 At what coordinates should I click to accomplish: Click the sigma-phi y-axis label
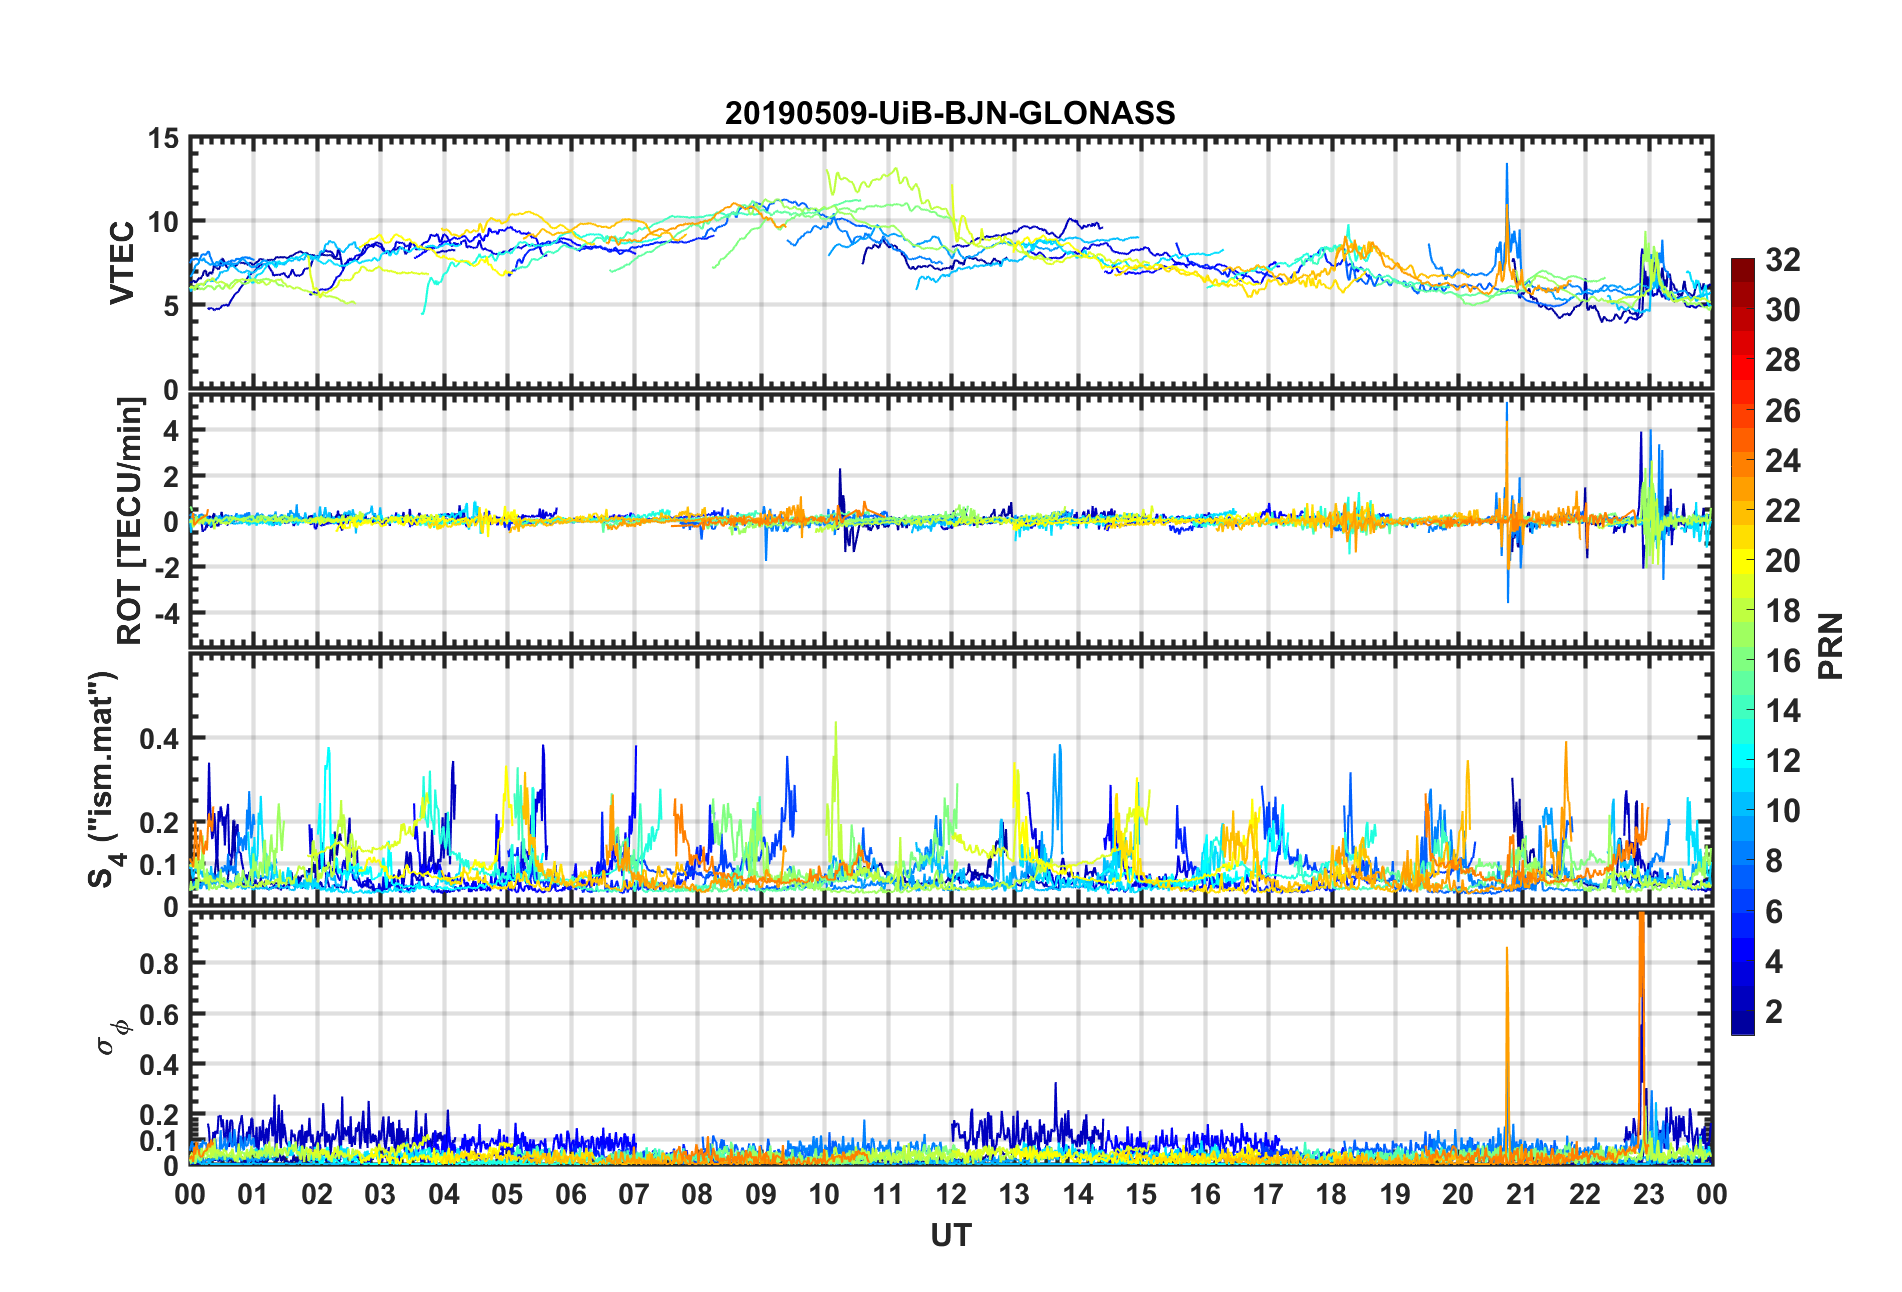113,1036
